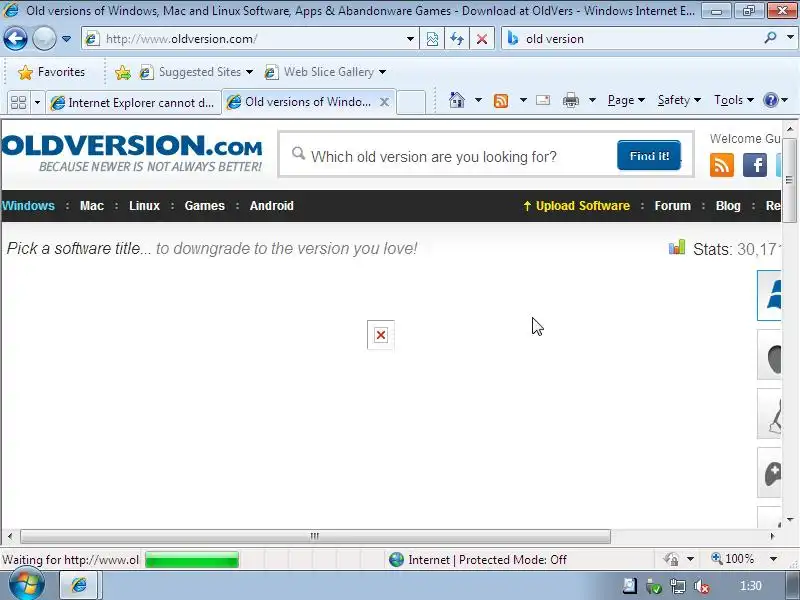800x600 pixels.
Task: Open the Blog link
Action: click(728, 206)
